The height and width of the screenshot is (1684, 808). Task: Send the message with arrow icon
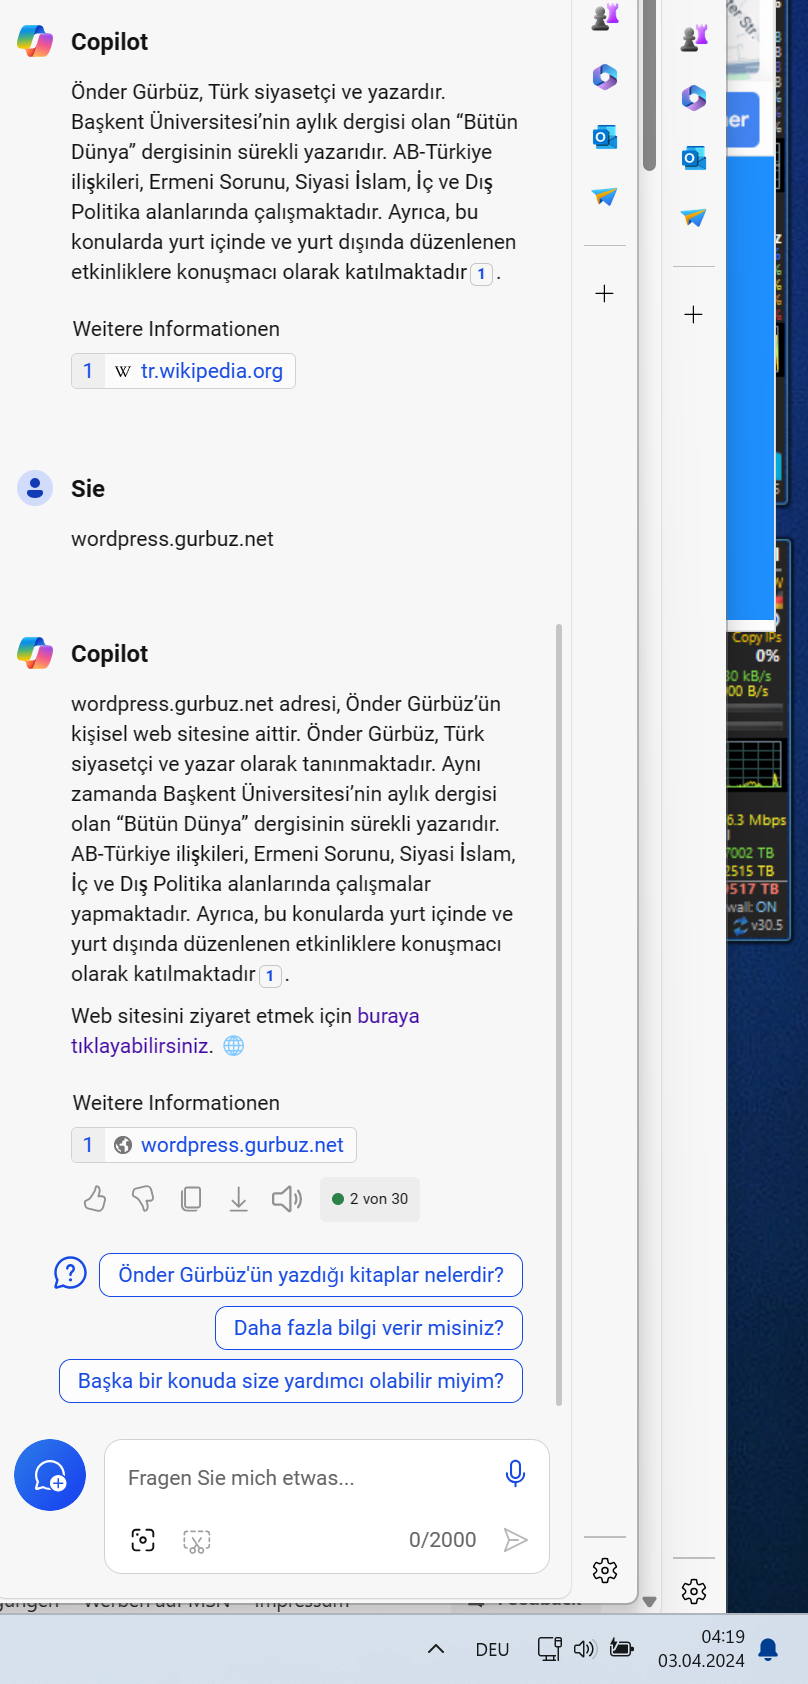pyautogui.click(x=515, y=1540)
